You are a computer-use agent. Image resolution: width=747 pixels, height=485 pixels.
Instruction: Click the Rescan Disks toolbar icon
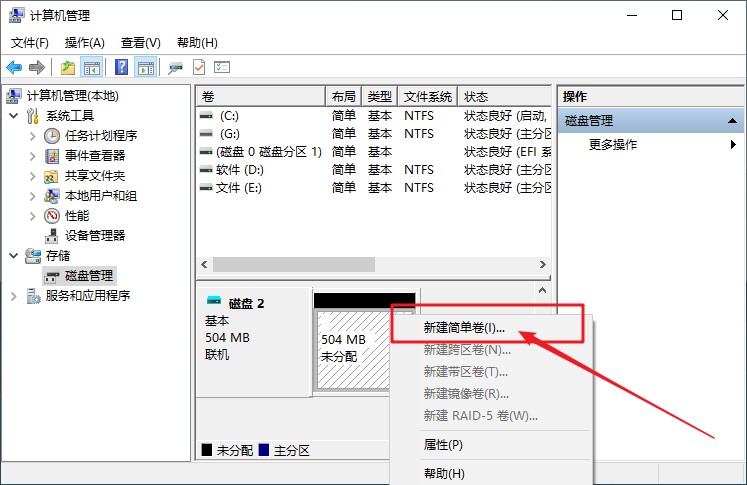point(176,67)
